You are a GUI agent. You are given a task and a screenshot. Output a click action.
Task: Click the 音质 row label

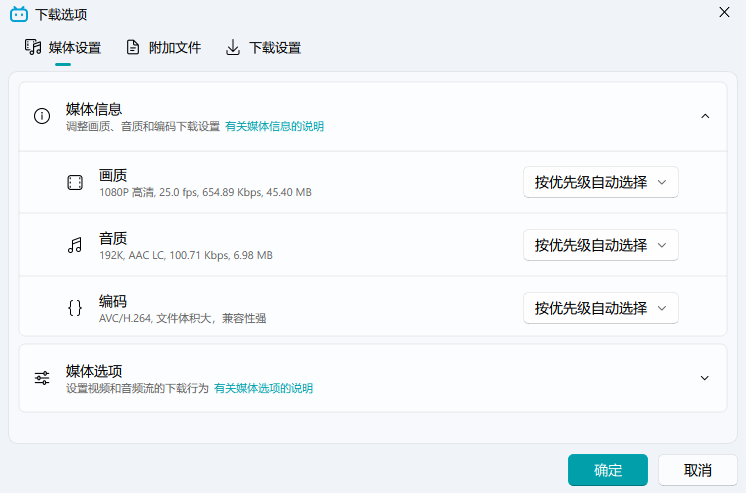pos(113,238)
